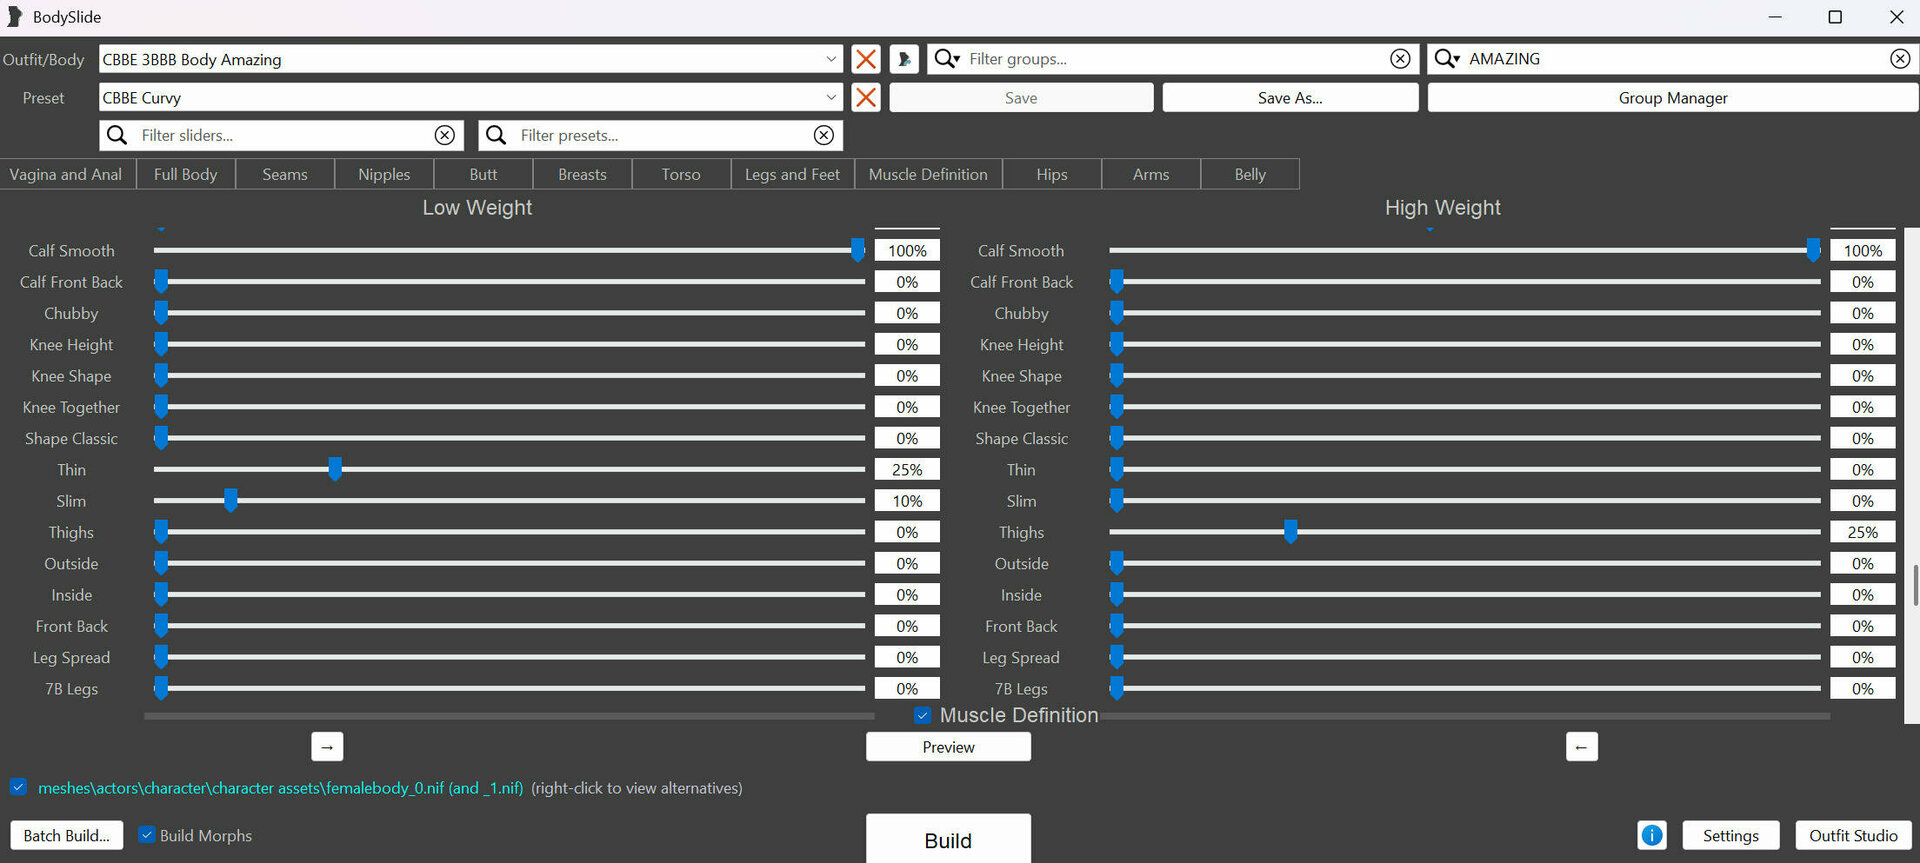Open the Muscle Definition tab
The image size is (1920, 863).
928,174
